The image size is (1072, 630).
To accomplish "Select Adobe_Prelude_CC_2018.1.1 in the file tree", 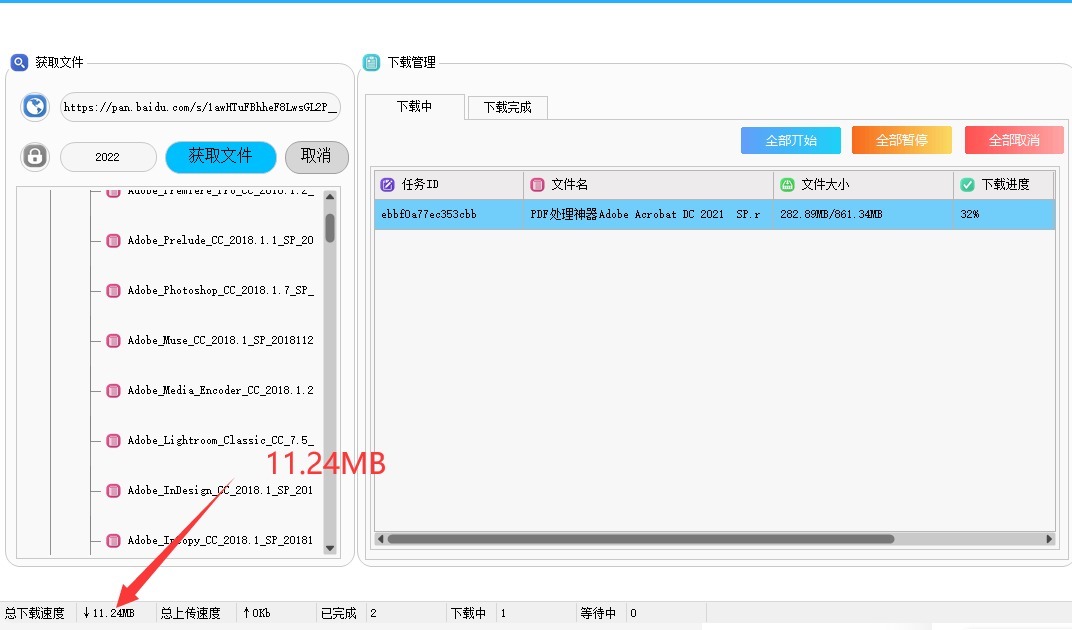I will tap(220, 241).
